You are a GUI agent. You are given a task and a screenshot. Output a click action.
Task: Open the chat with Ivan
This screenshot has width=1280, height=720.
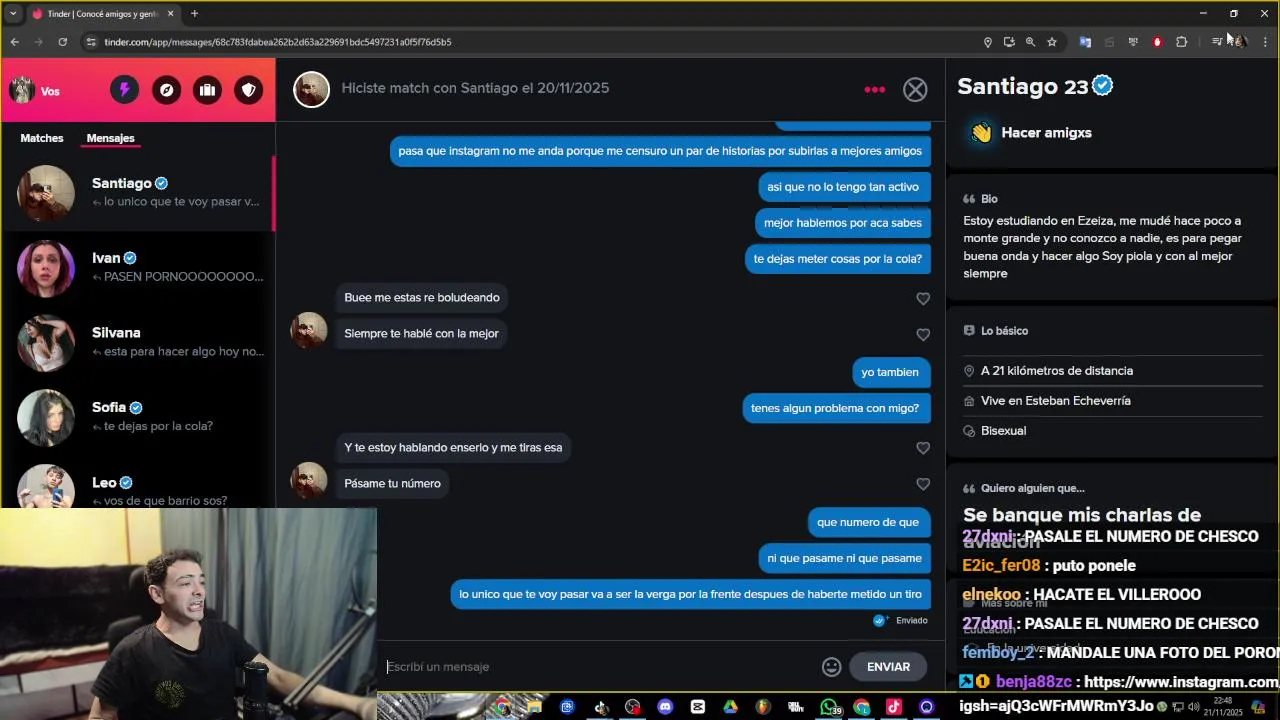(138, 268)
